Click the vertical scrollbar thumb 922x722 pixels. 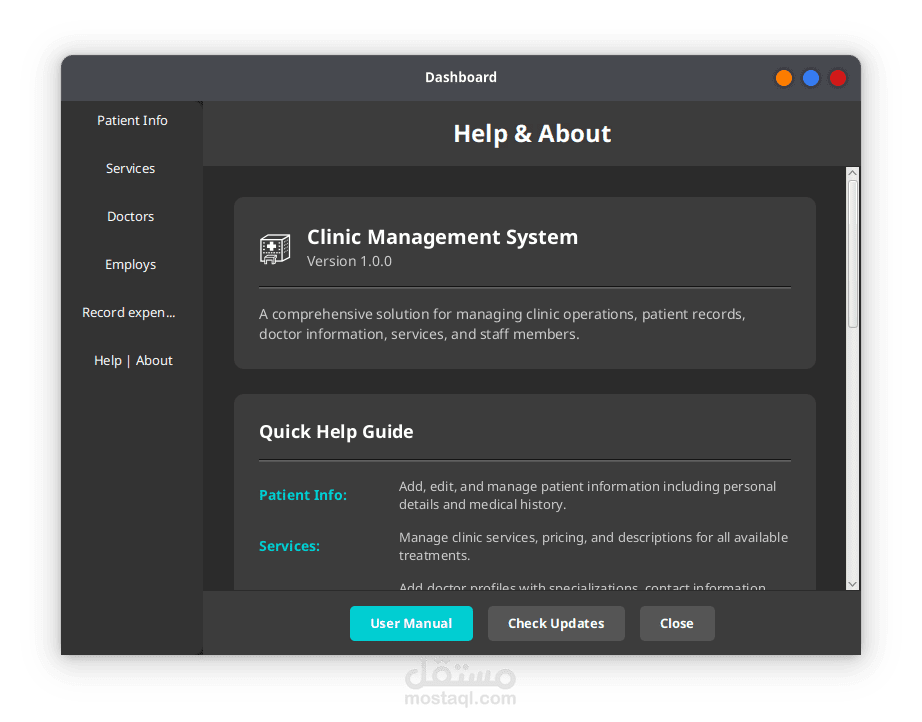click(x=853, y=254)
